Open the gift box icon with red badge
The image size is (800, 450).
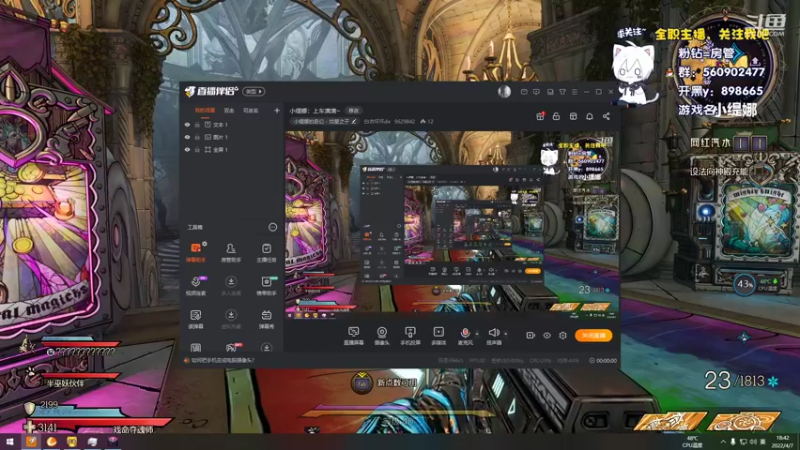click(x=540, y=116)
